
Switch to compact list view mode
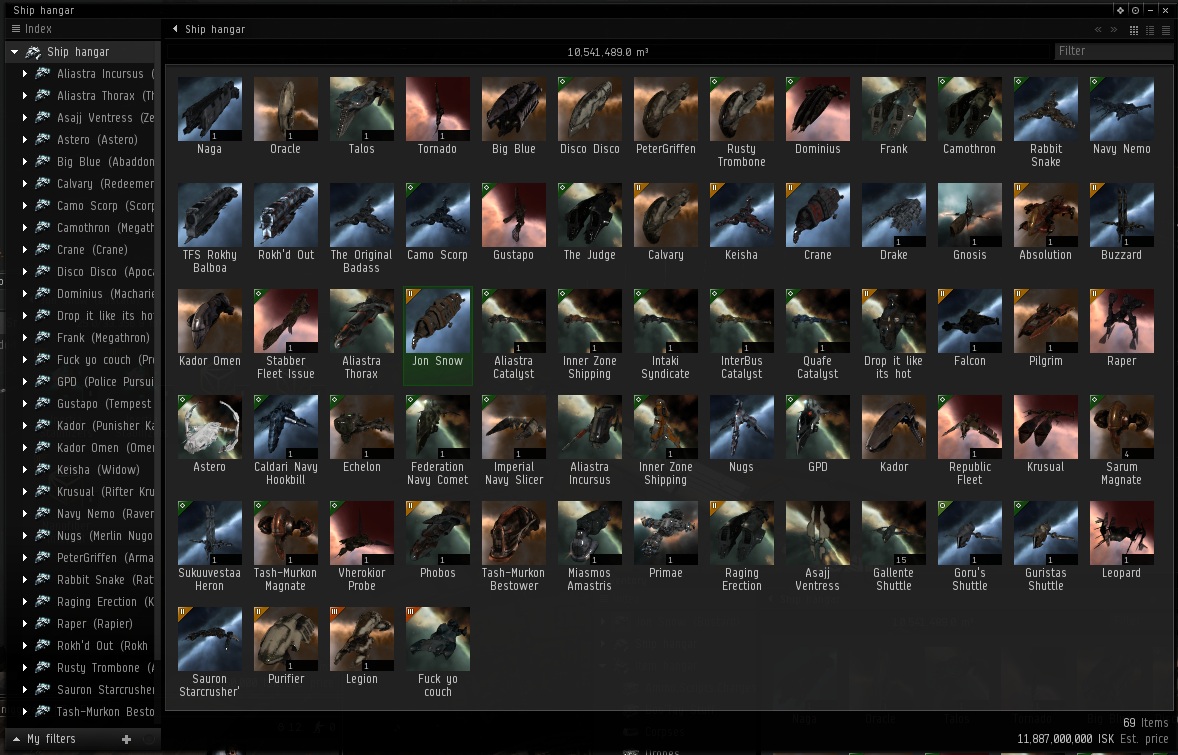pyautogui.click(x=1166, y=30)
